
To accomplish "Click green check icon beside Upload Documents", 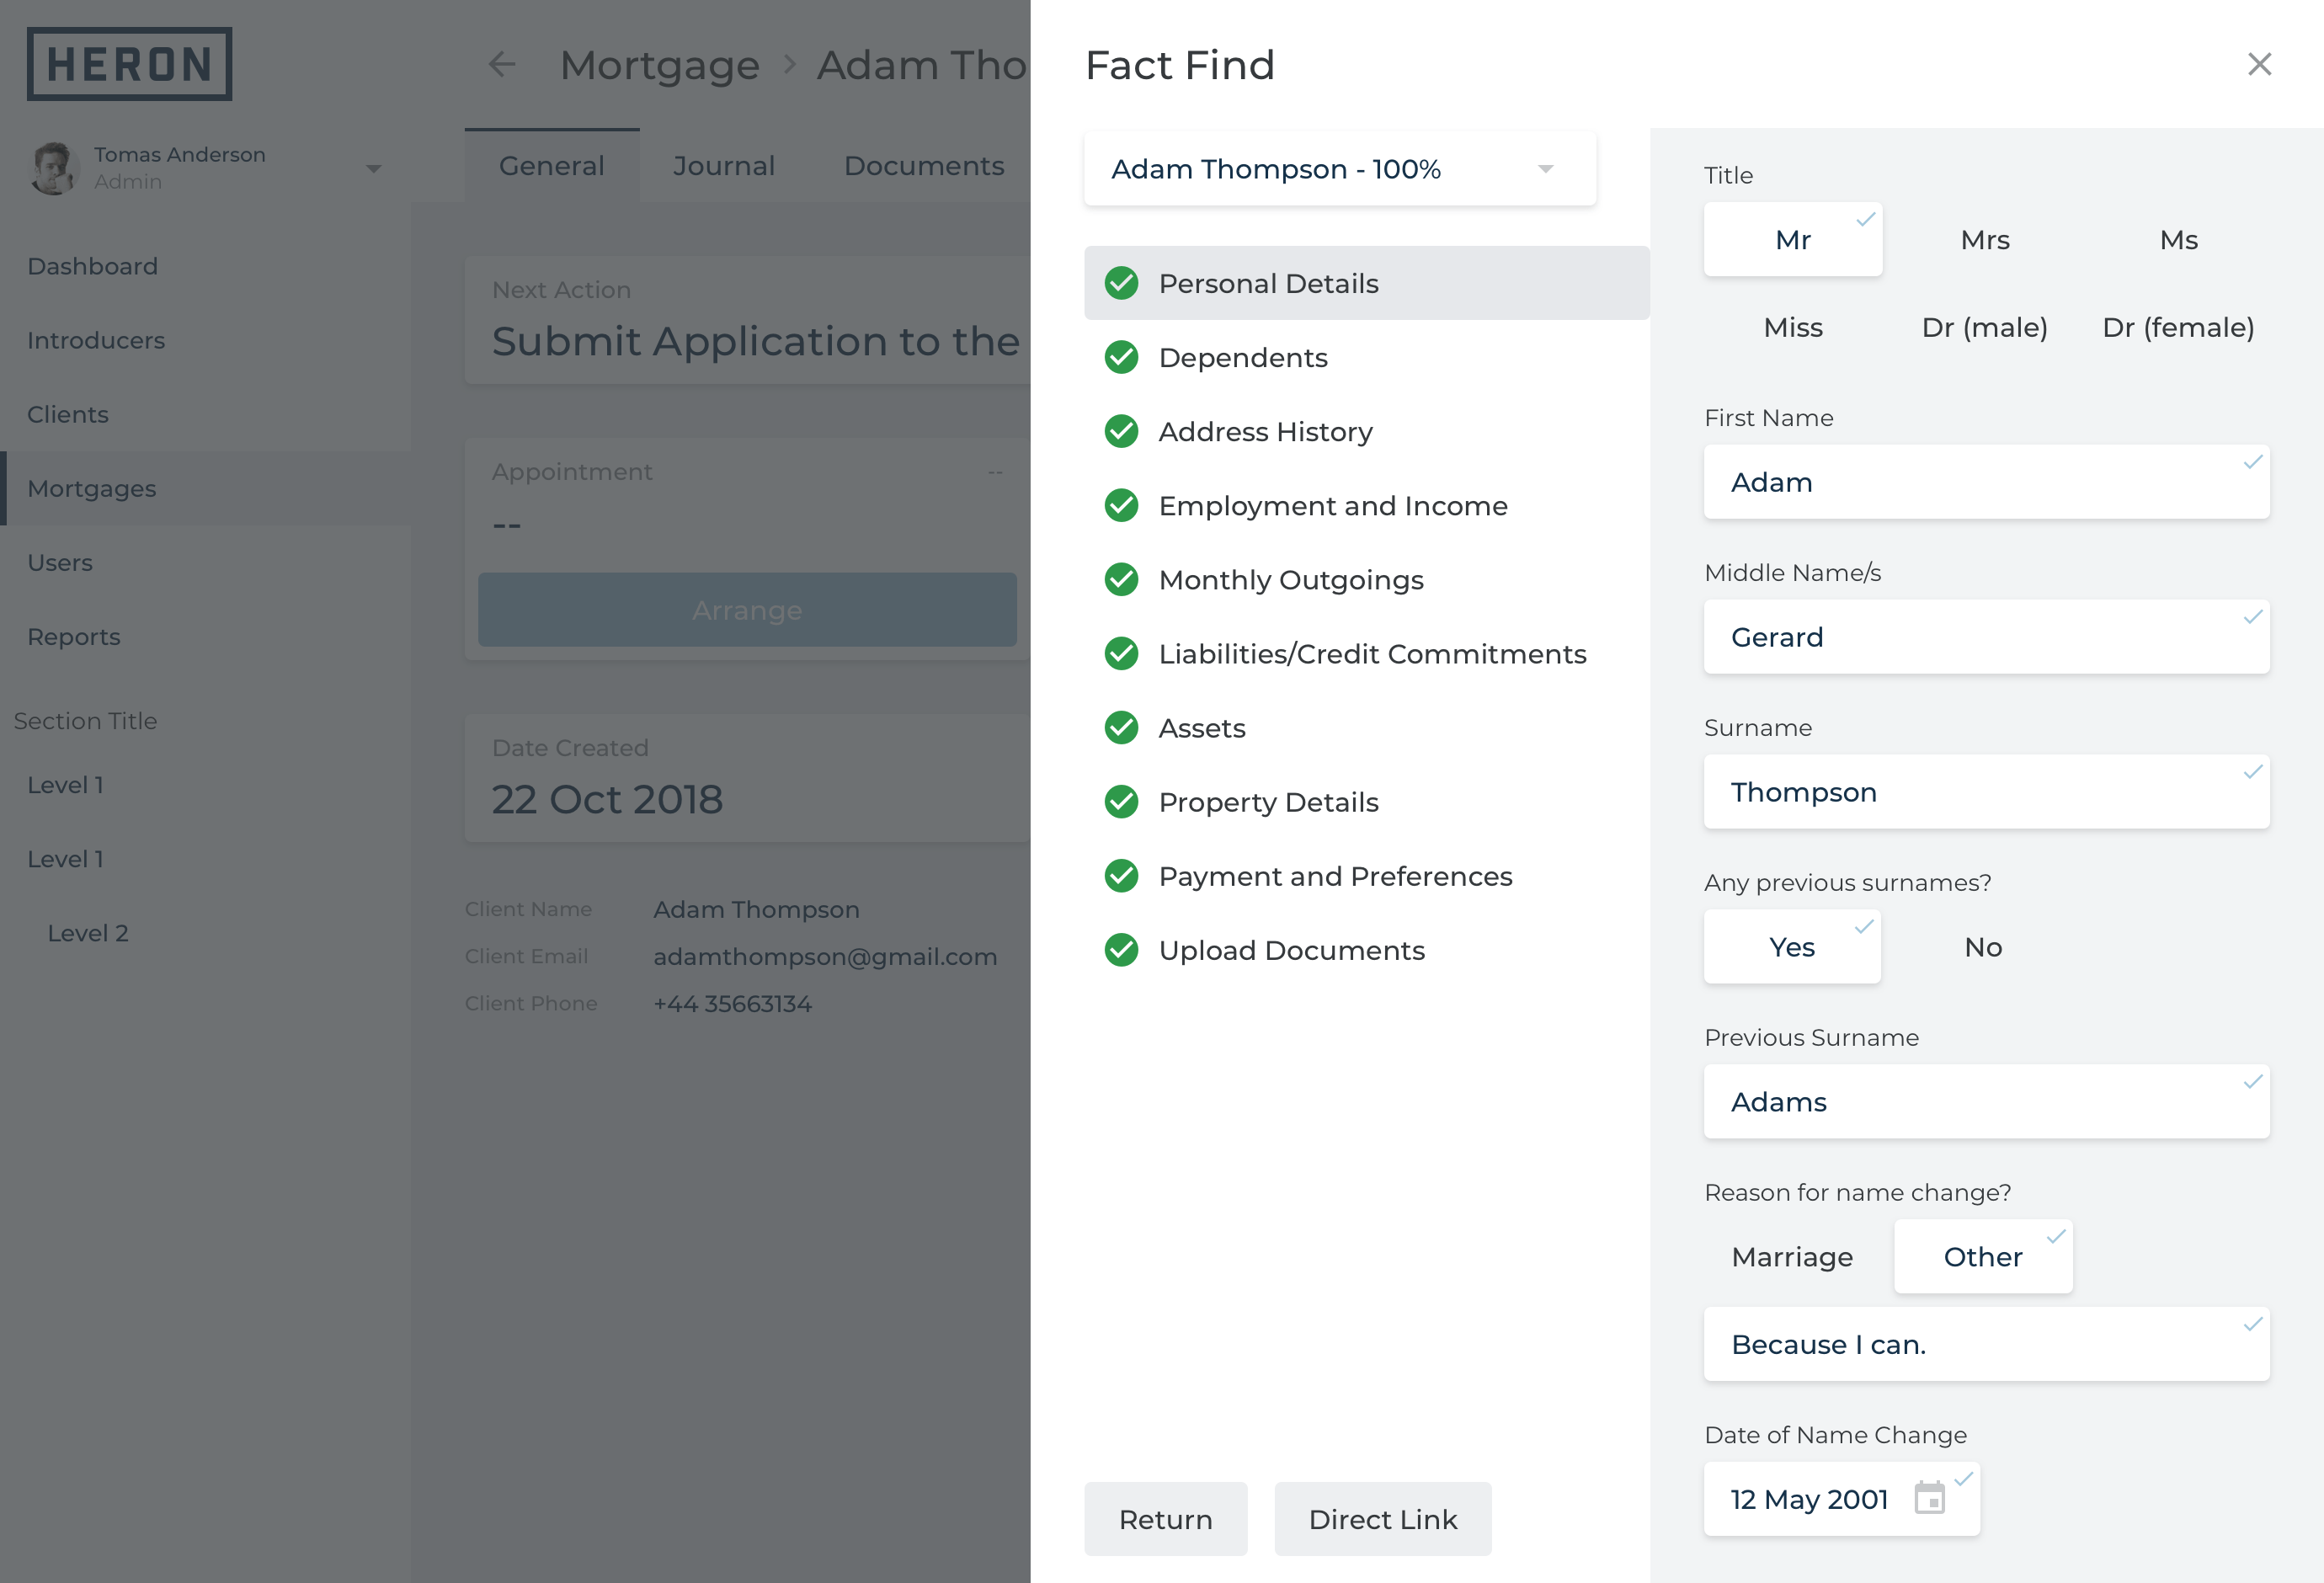I will tap(1121, 949).
